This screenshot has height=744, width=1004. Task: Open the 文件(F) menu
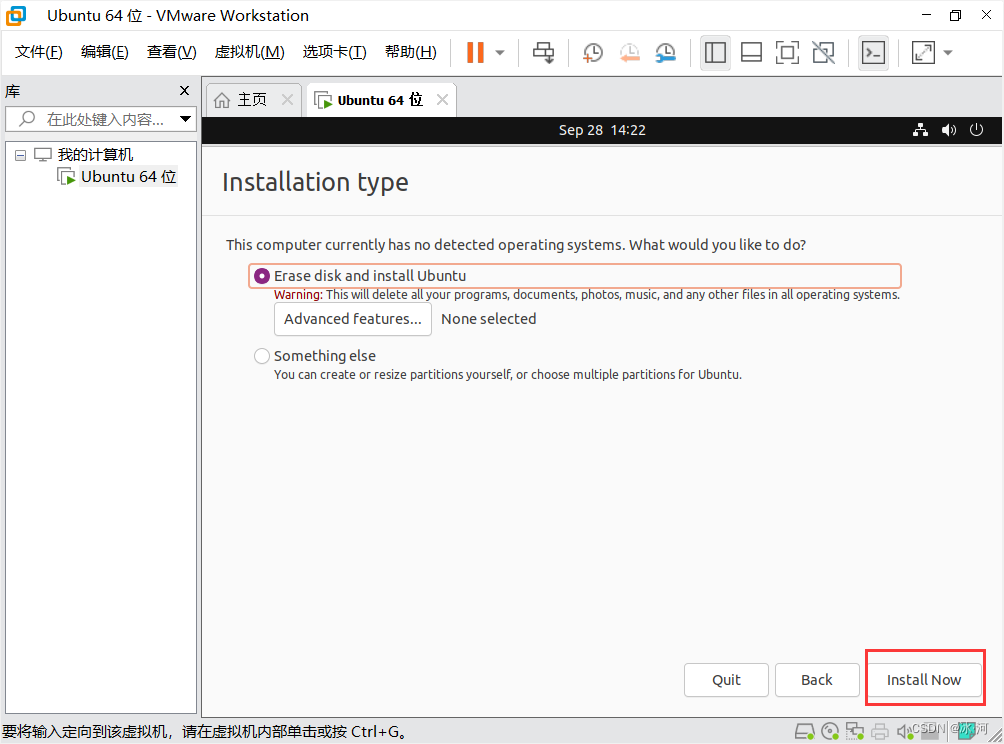pyautogui.click(x=38, y=52)
